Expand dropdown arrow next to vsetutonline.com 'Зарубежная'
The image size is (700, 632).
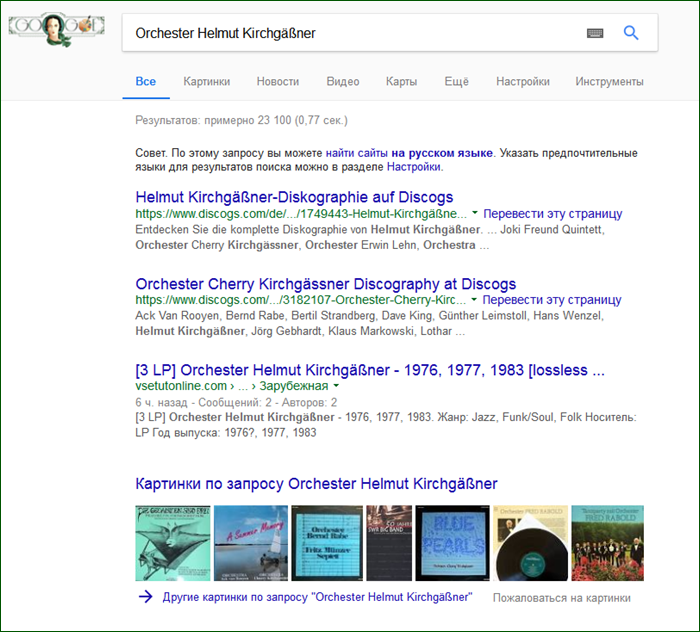[336, 385]
